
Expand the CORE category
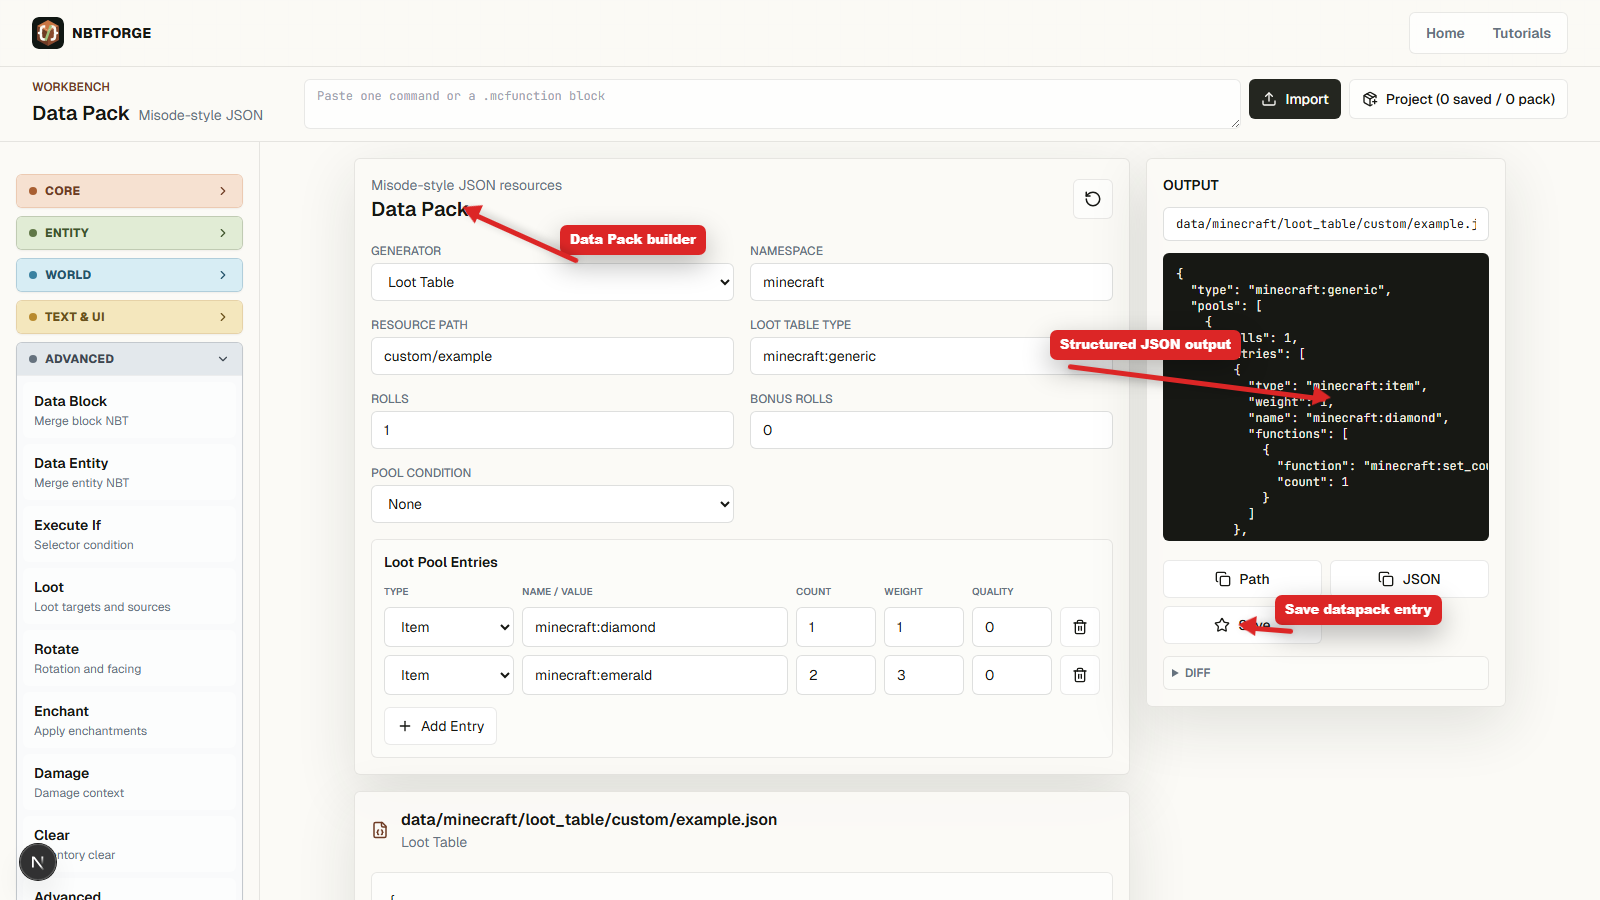point(129,191)
